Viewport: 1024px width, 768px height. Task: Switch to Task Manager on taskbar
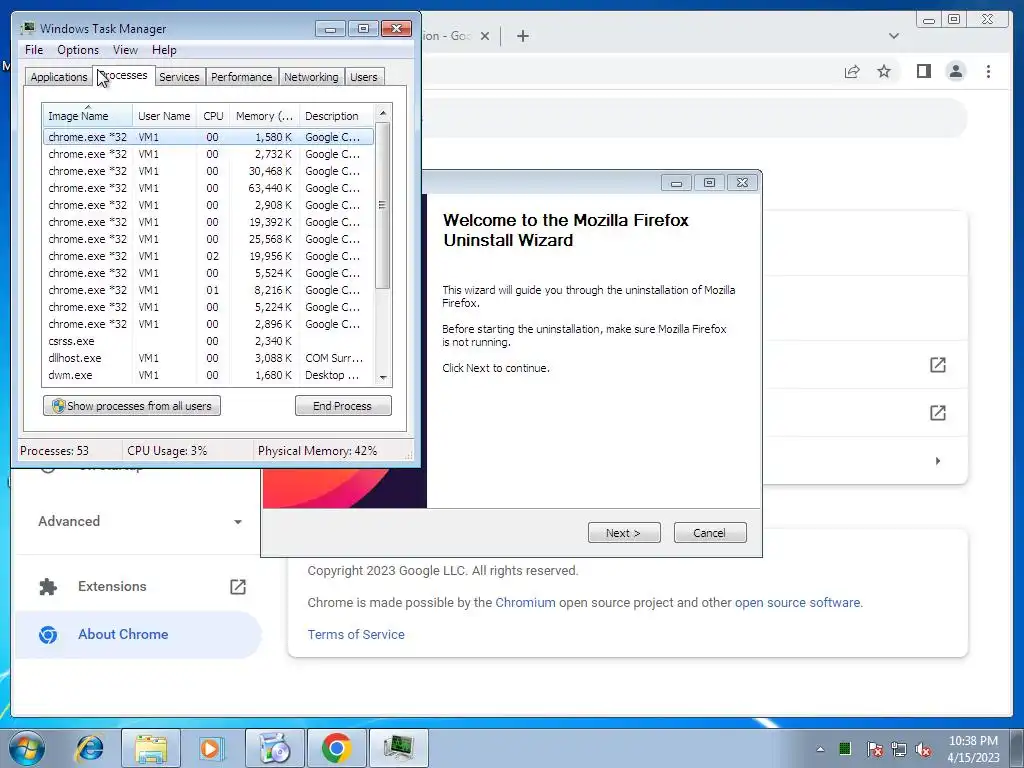pos(399,748)
